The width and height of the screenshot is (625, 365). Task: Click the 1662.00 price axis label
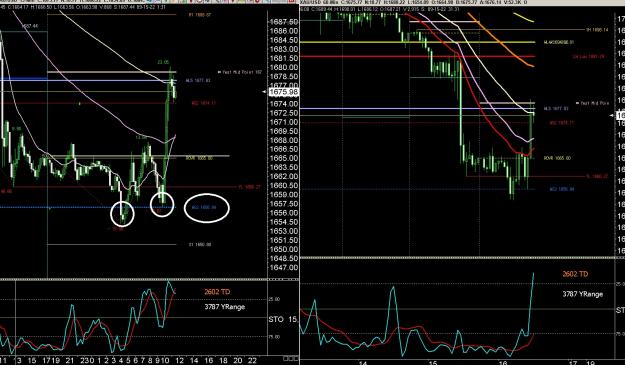pos(284,177)
